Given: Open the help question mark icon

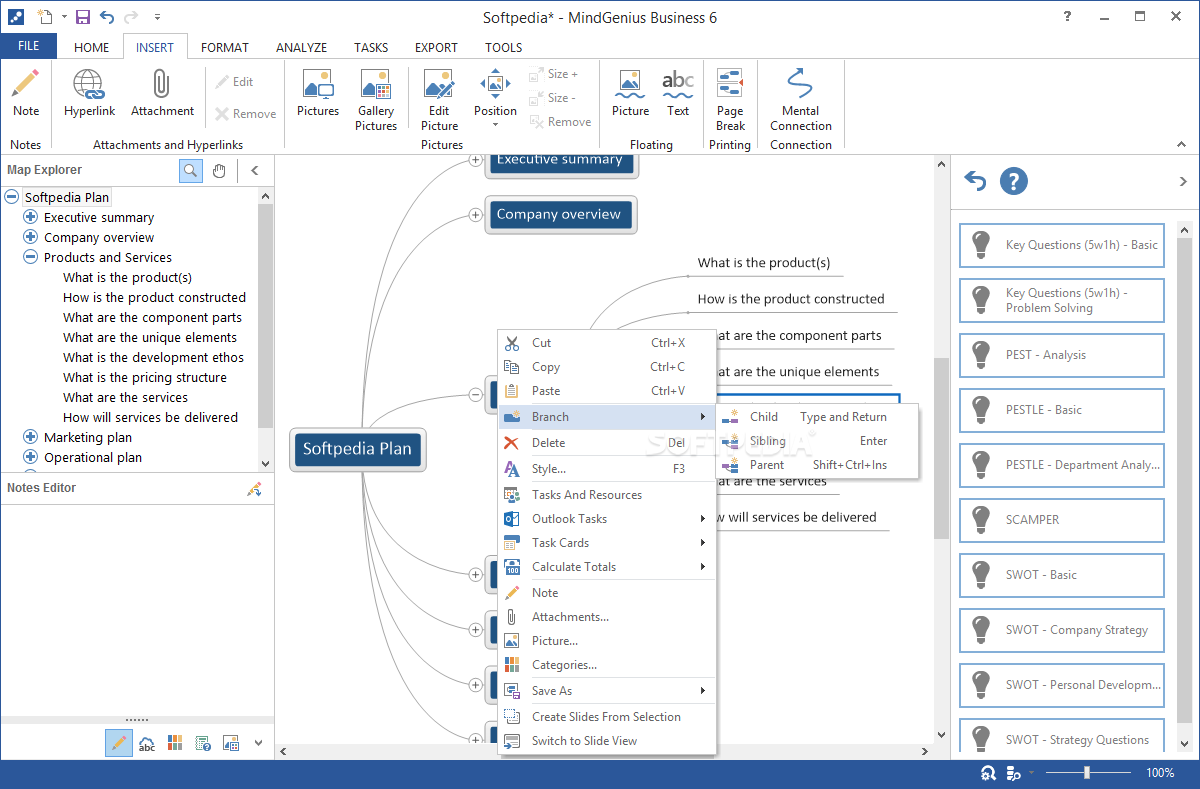Looking at the screenshot, I should coord(1014,181).
